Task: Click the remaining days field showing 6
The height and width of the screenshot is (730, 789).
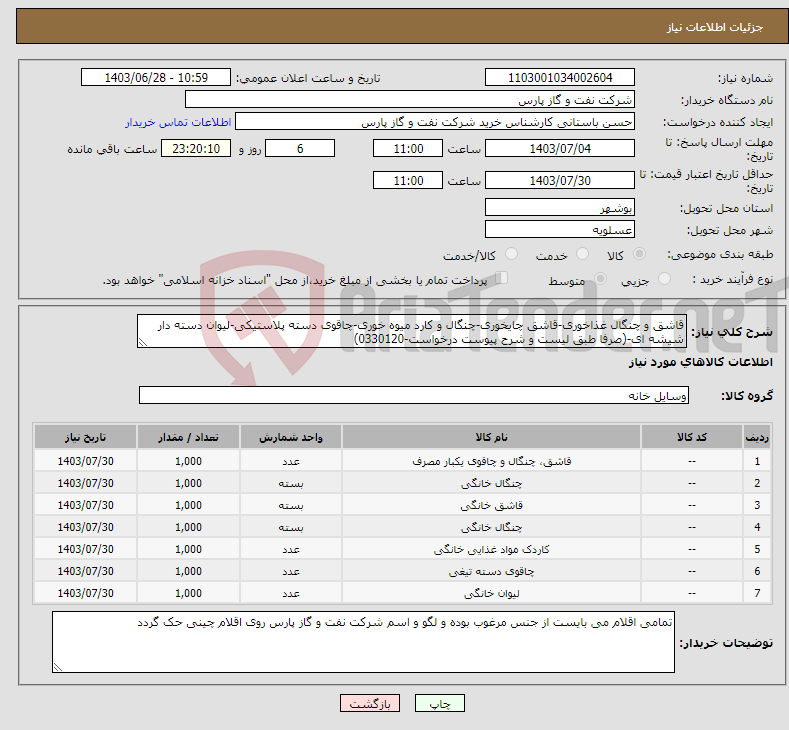Action: click(300, 148)
